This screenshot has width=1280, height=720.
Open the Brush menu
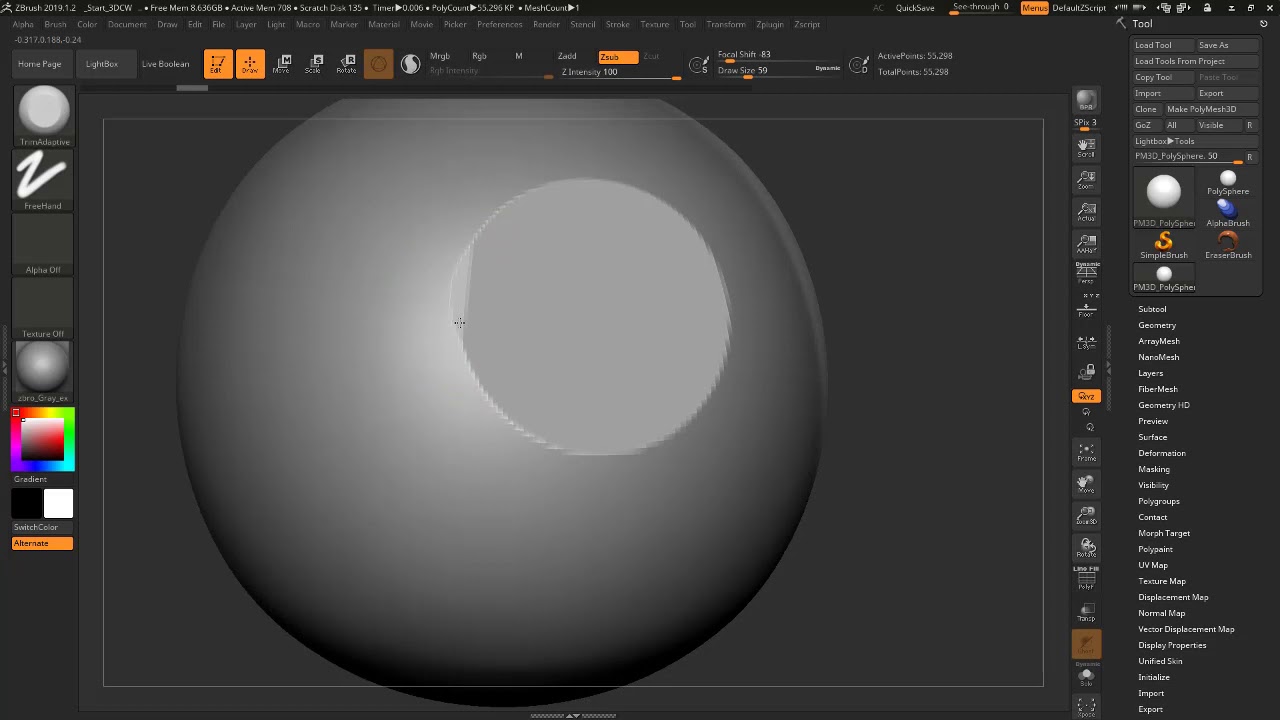coord(55,24)
